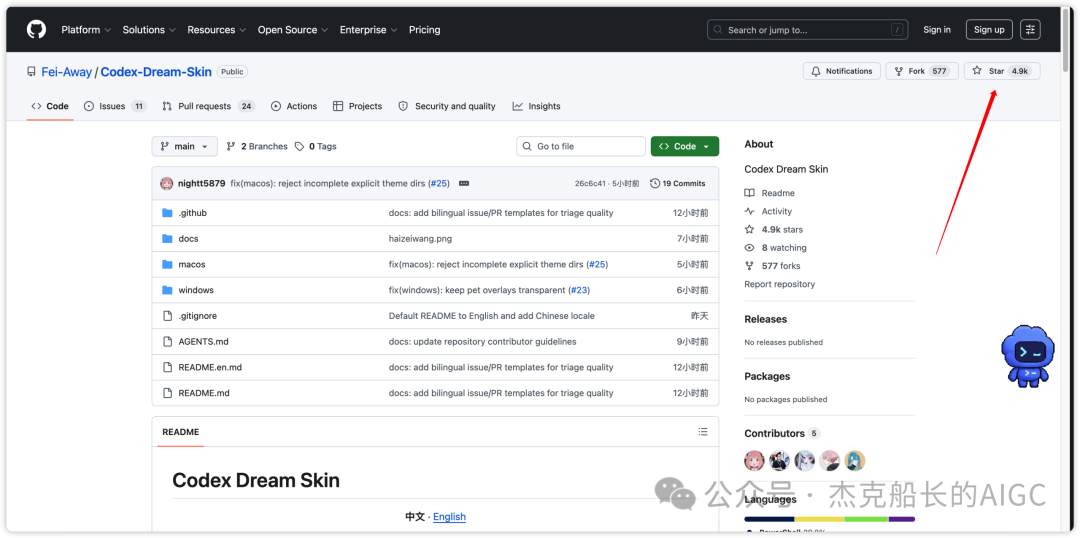
Task: Open the AGENTS.md file
Action: [203, 342]
